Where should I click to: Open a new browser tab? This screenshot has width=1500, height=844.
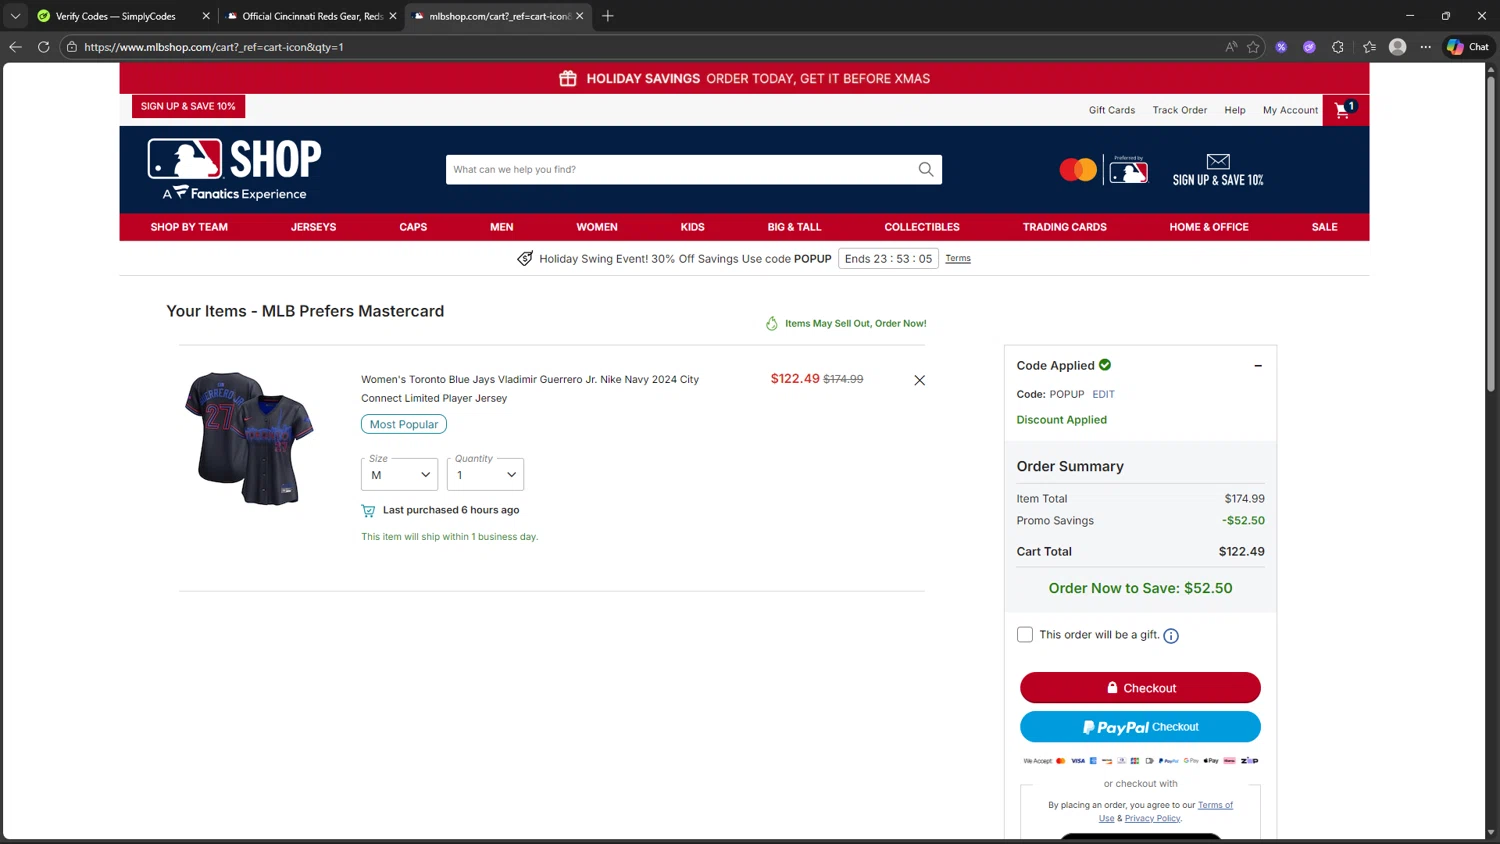[x=607, y=16]
